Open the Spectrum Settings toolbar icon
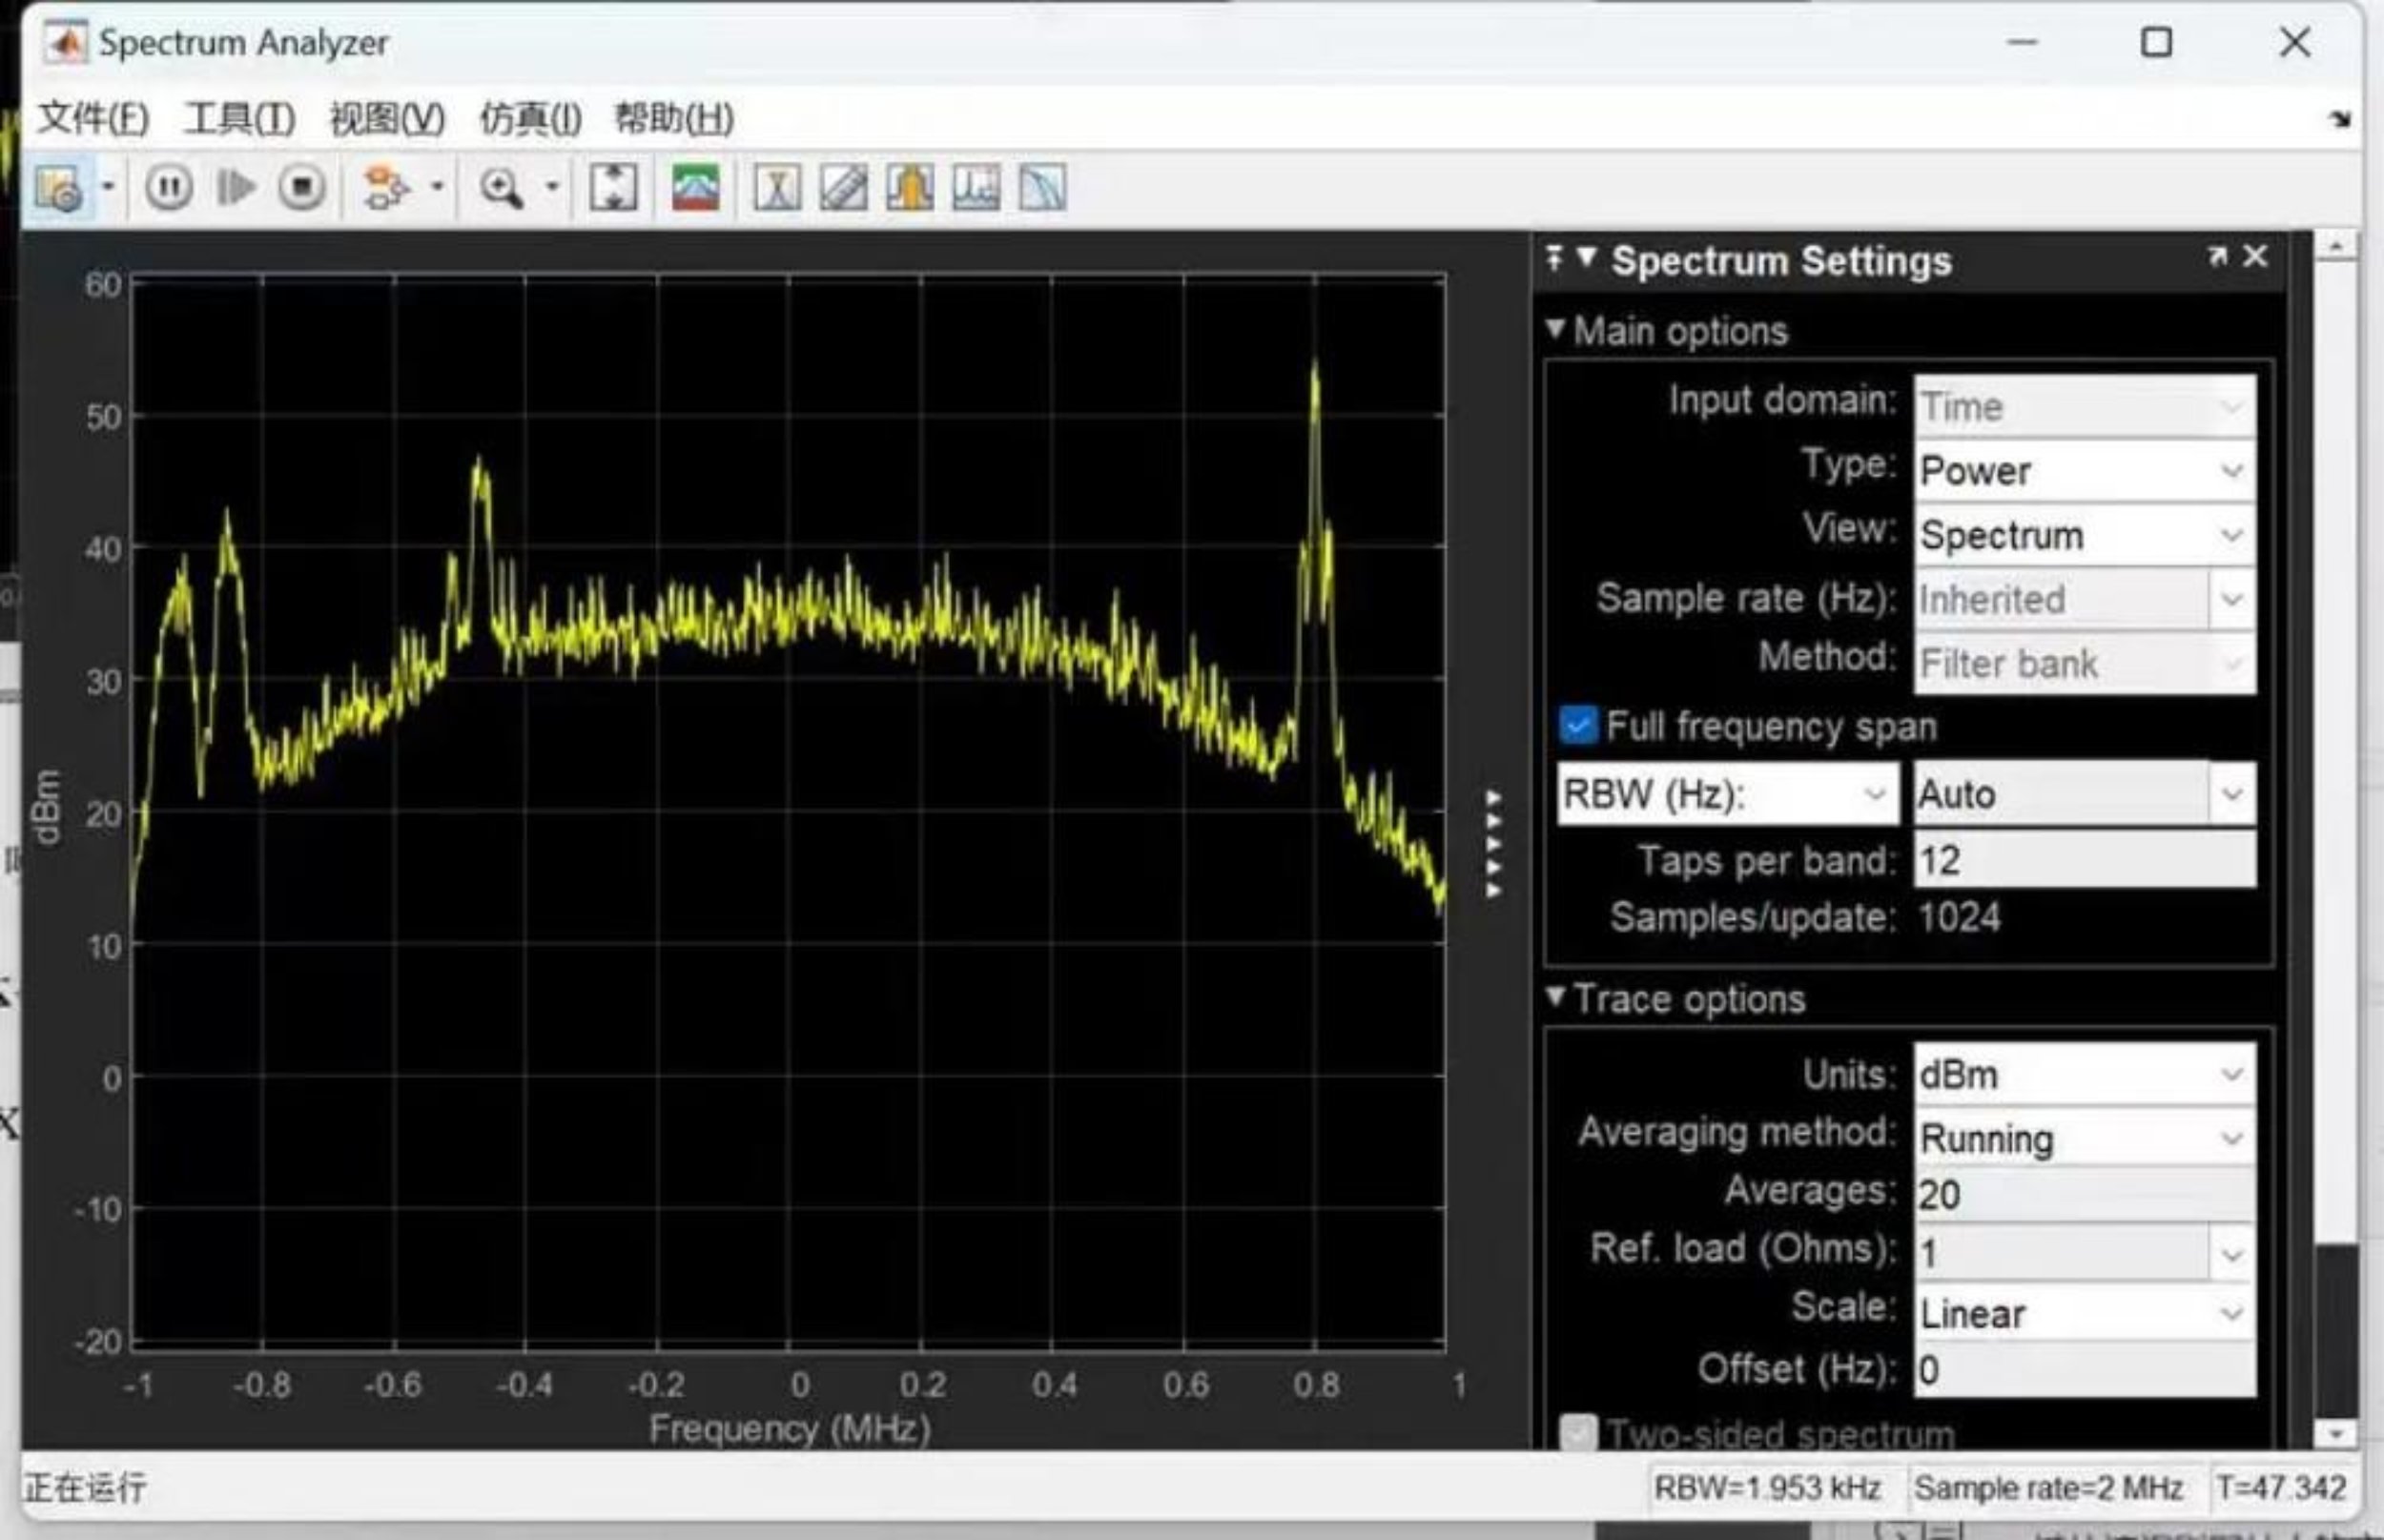 pos(58,188)
